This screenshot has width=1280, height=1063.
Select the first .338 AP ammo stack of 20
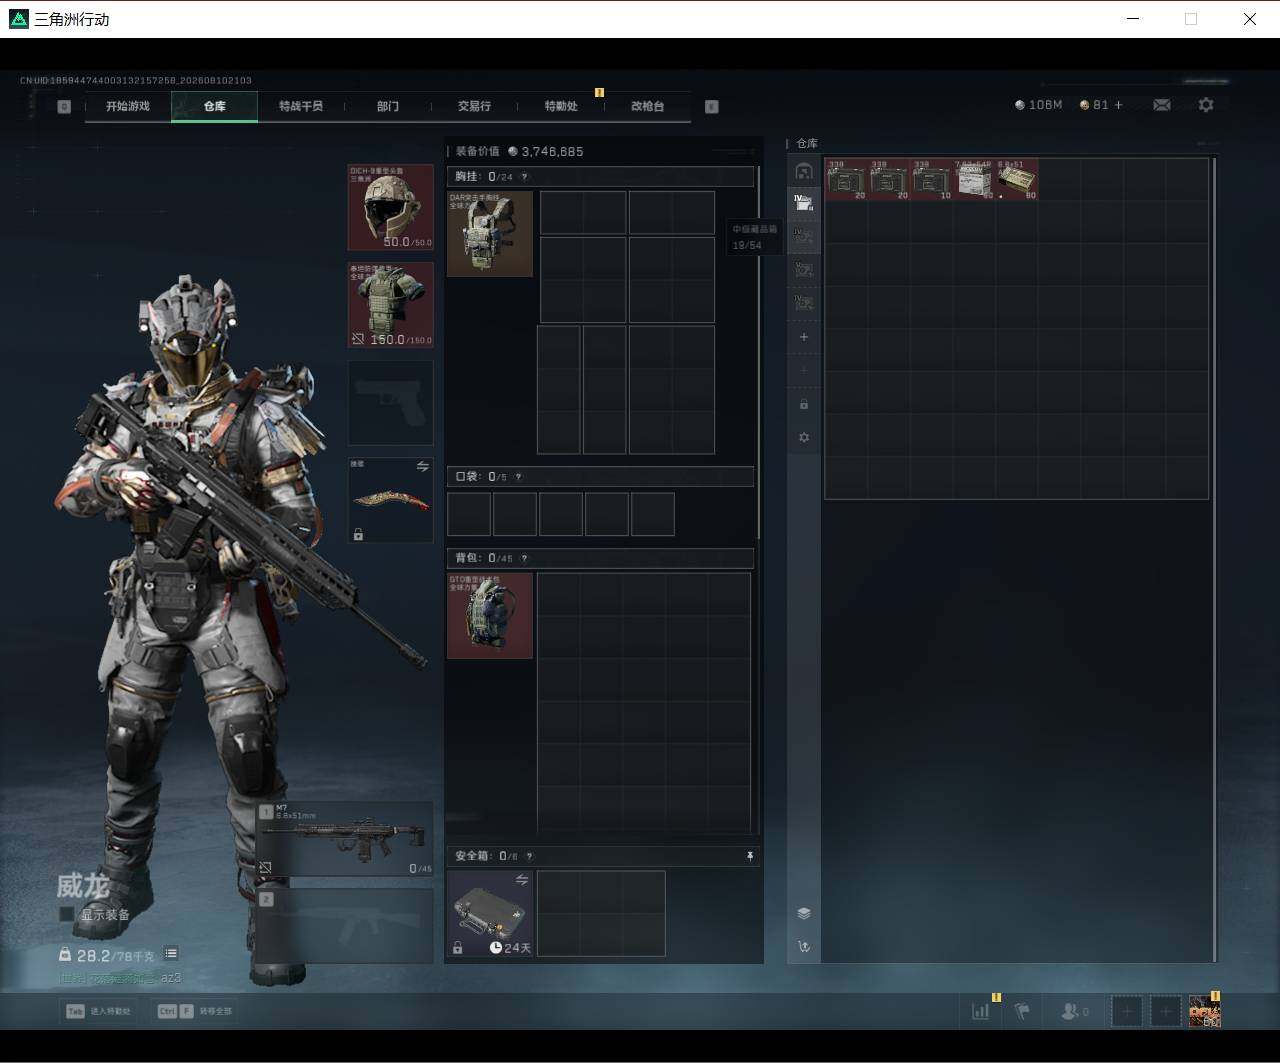tap(846, 180)
